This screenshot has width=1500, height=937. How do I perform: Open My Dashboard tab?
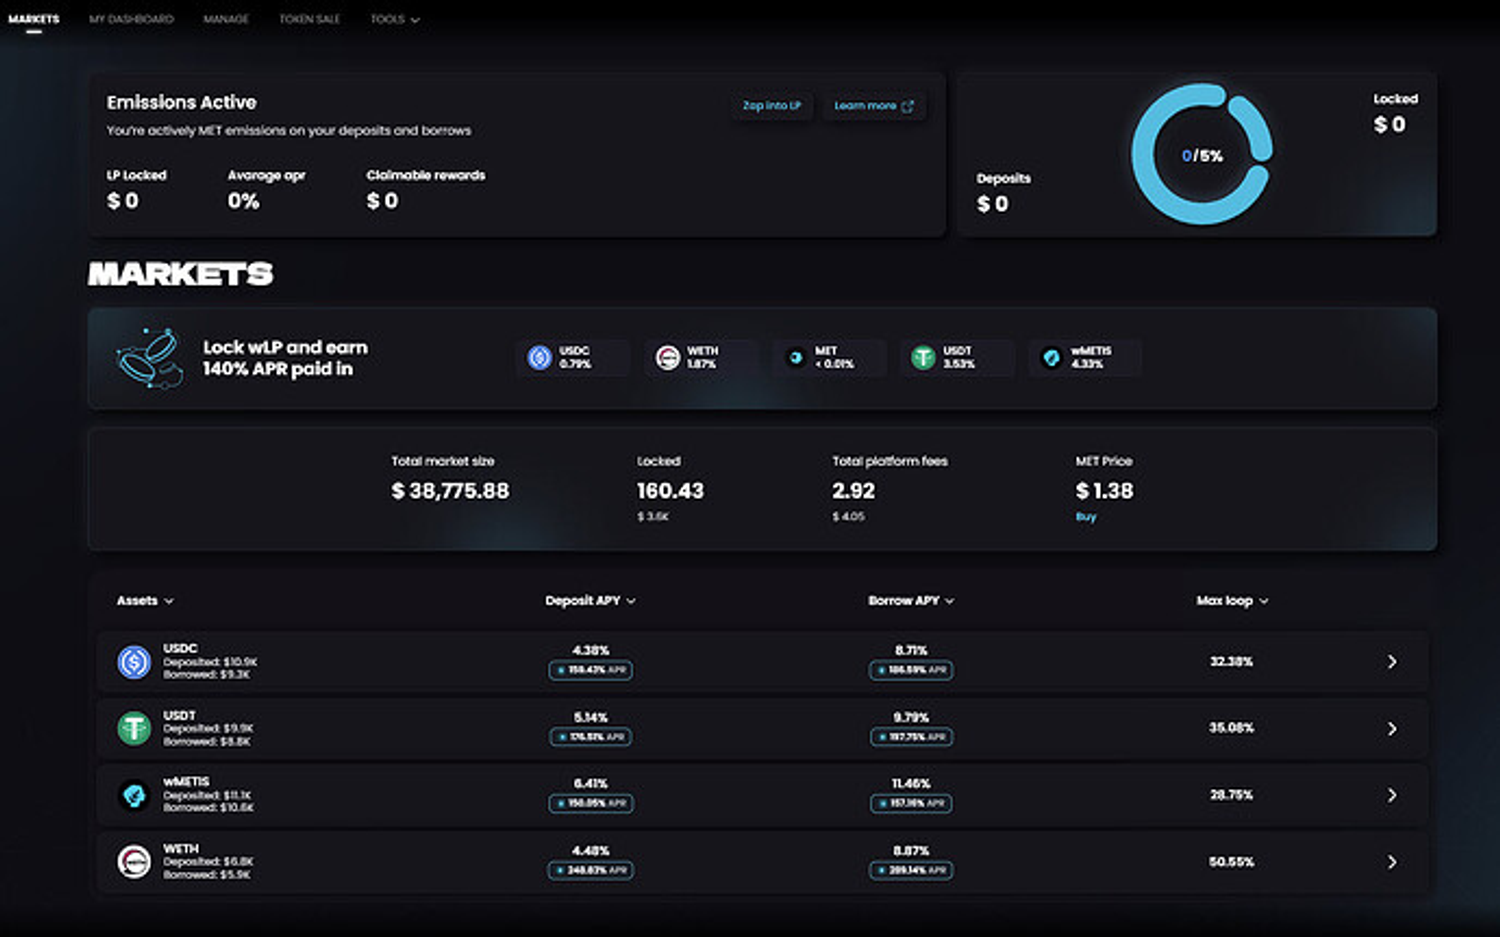pyautogui.click(x=131, y=19)
